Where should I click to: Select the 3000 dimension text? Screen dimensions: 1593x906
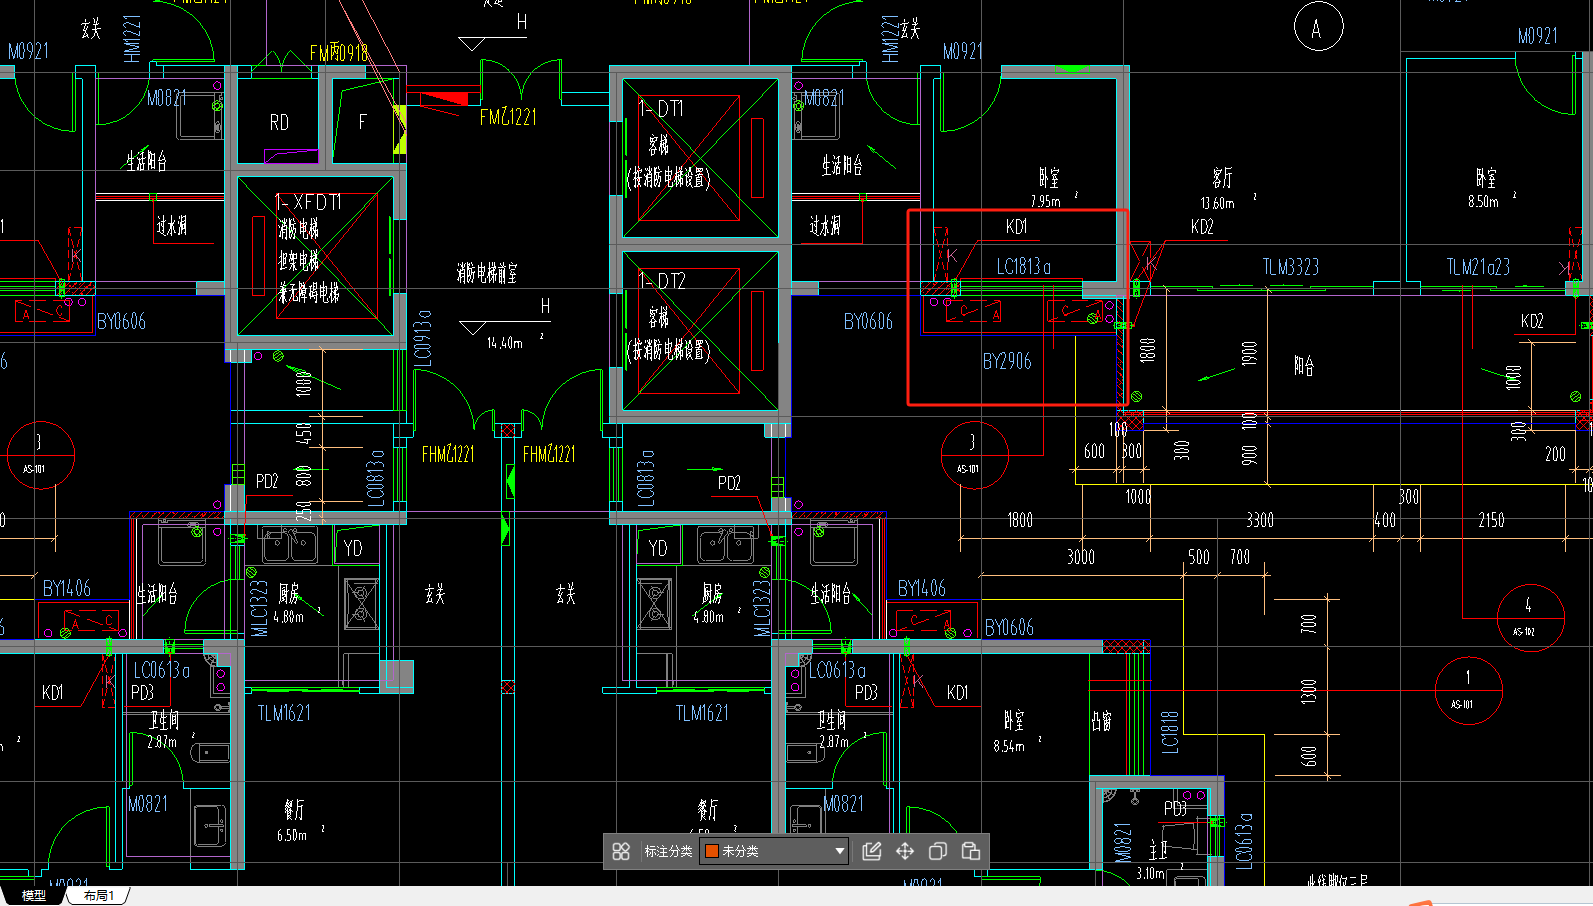coord(1081,557)
